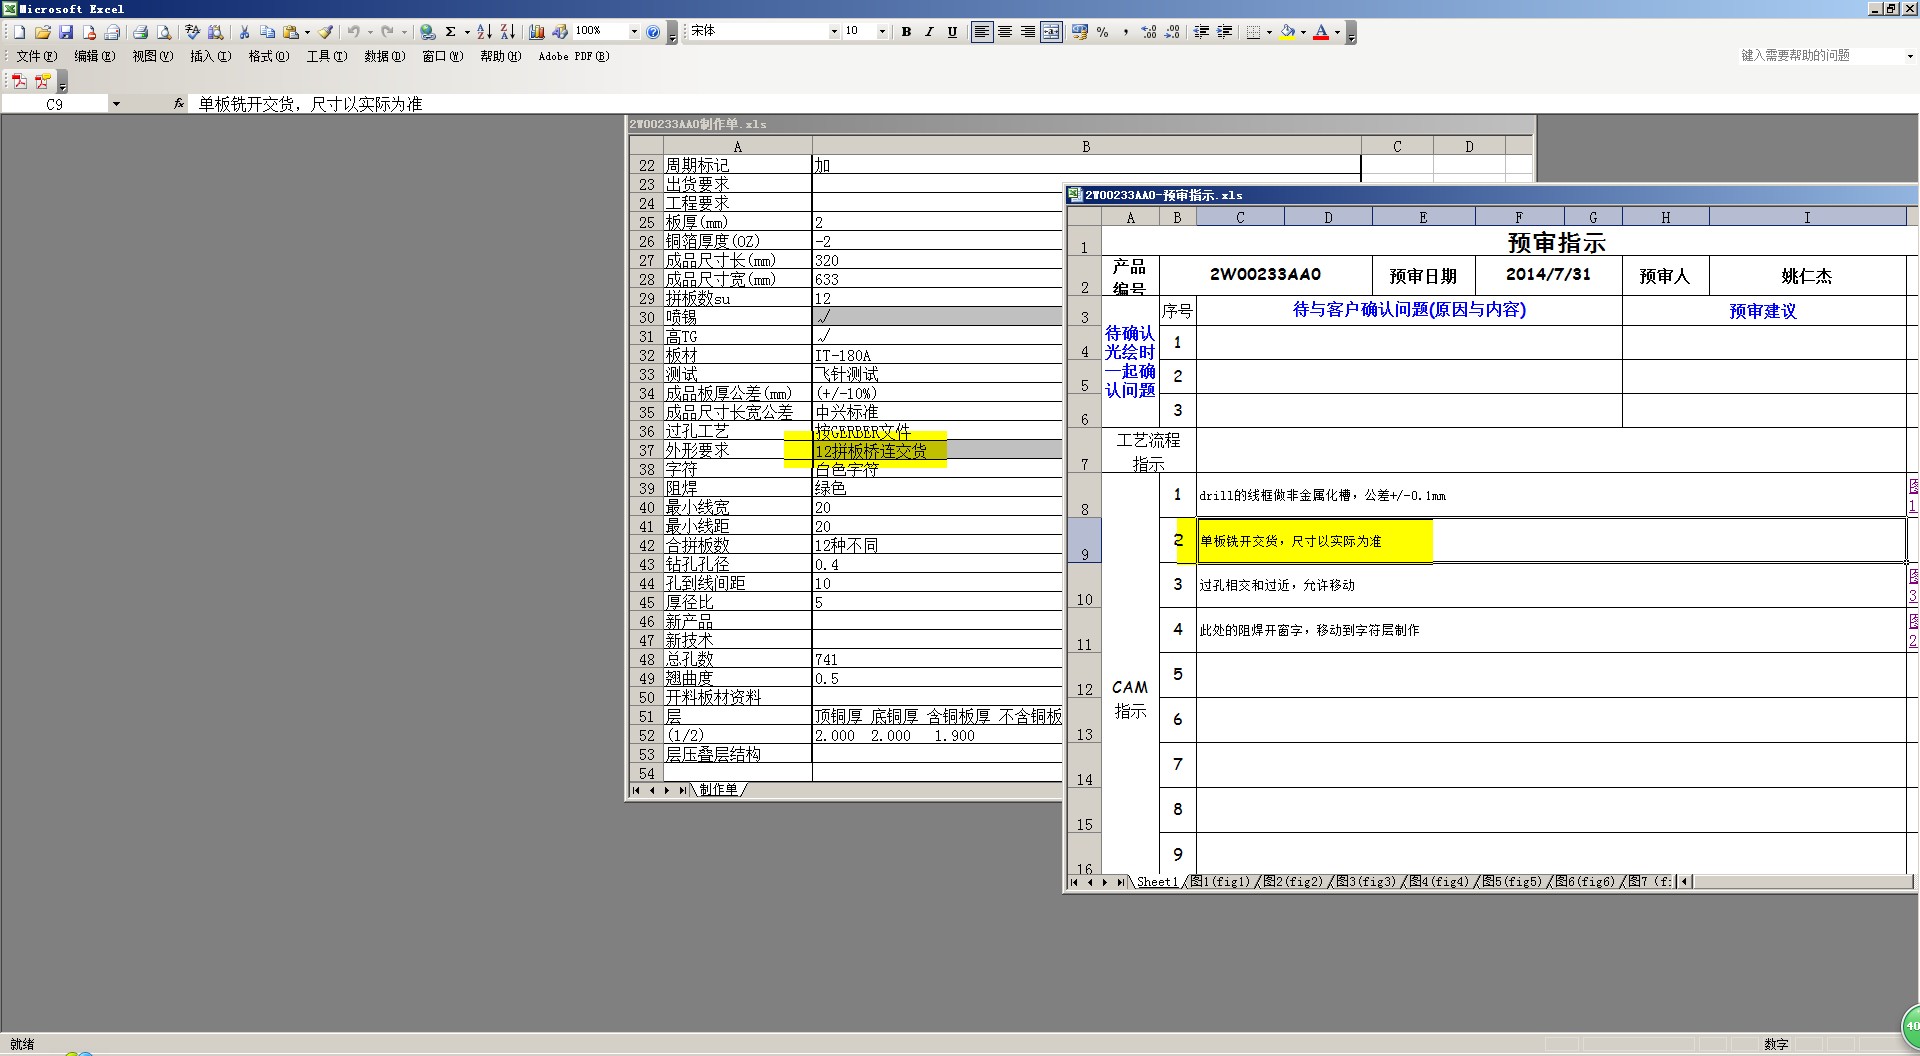Open the font size dropdown
Image resolution: width=1920 pixels, height=1056 pixels.
coord(882,32)
